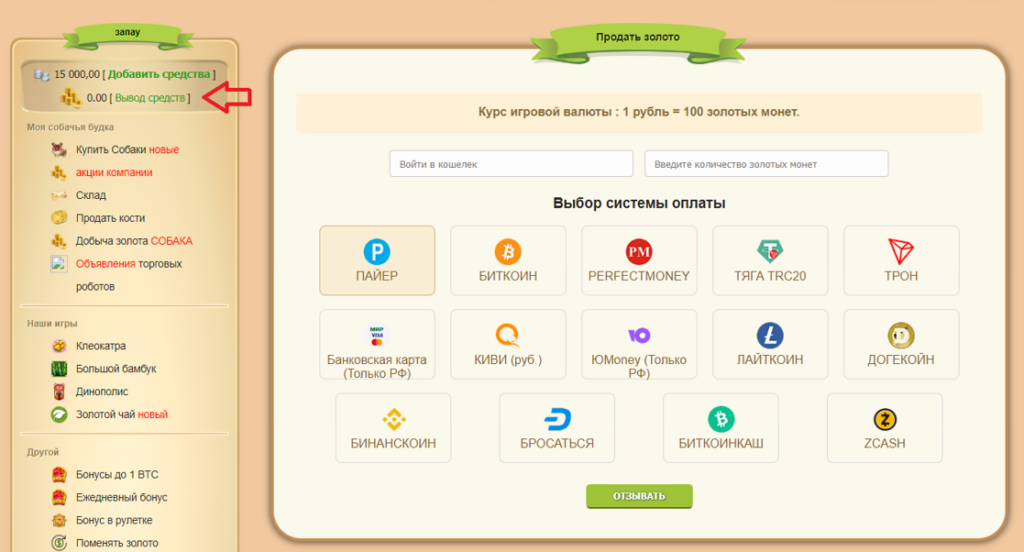Choose БИТКОИН as payment system

point(508,261)
